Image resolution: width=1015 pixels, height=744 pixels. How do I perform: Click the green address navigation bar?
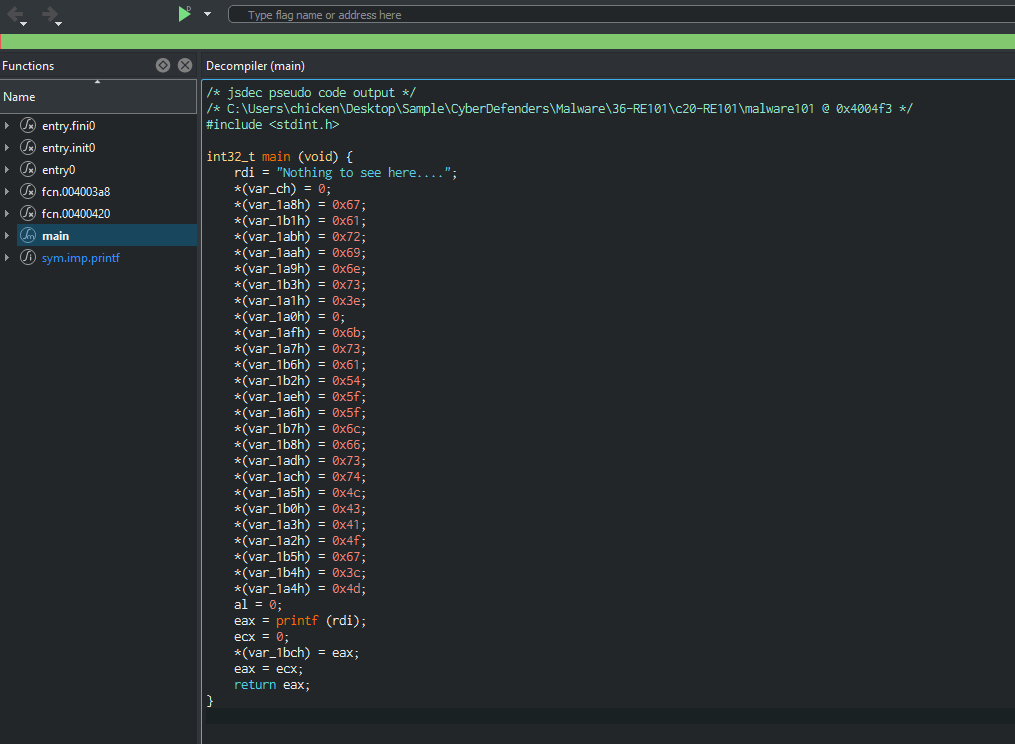pos(507,41)
